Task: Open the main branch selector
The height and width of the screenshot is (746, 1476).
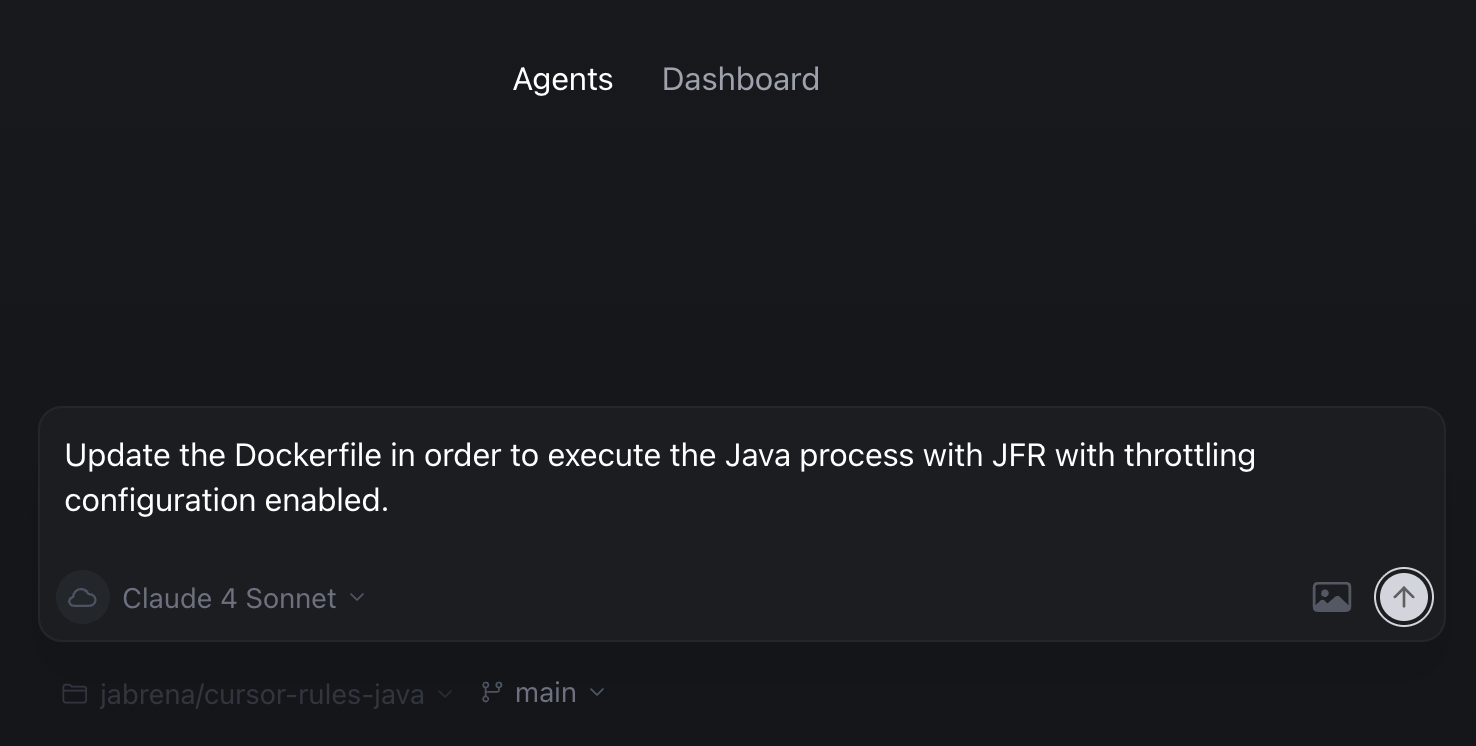Action: click(545, 693)
